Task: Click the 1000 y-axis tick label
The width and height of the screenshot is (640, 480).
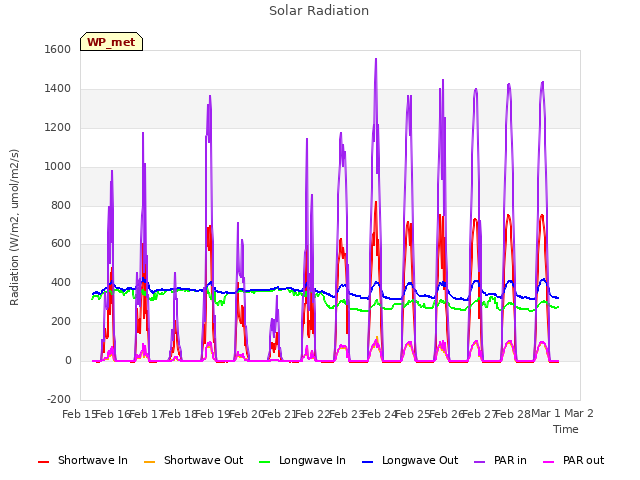Action: (x=58, y=167)
